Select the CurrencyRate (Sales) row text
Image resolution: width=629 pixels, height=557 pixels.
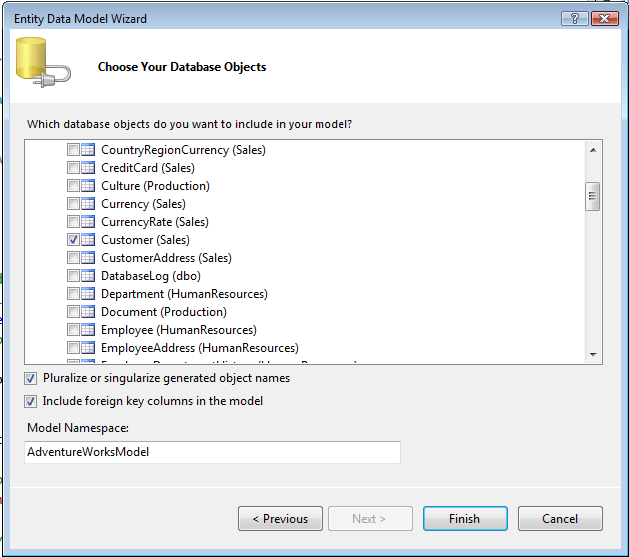(x=155, y=222)
